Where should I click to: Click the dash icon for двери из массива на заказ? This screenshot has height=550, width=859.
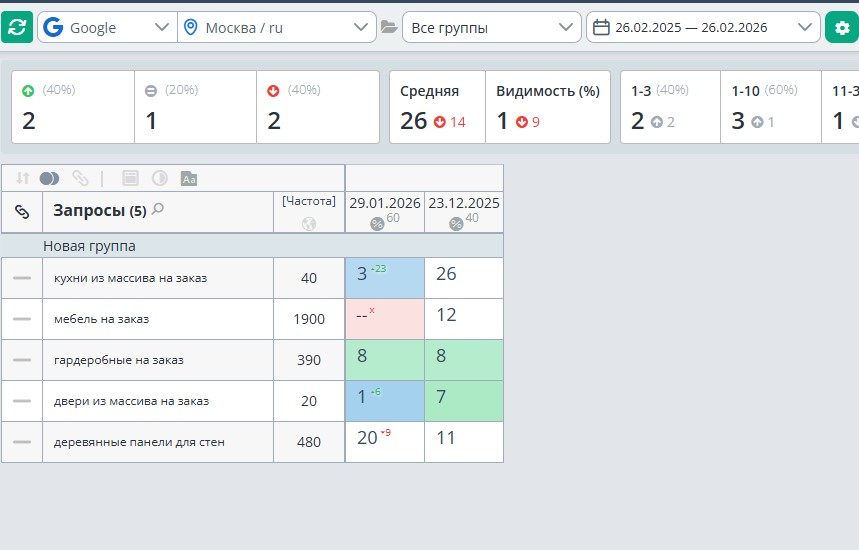(x=22, y=401)
